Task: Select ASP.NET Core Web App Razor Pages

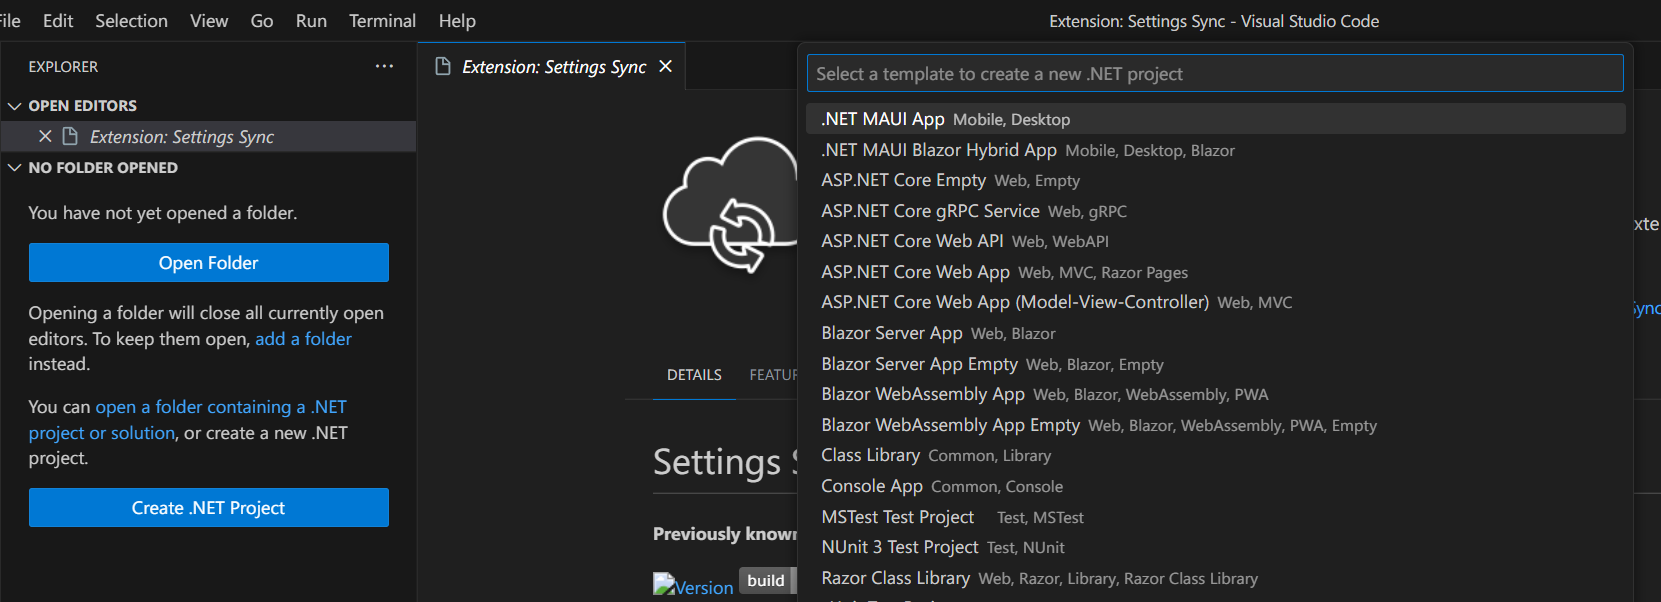Action: (1215, 272)
